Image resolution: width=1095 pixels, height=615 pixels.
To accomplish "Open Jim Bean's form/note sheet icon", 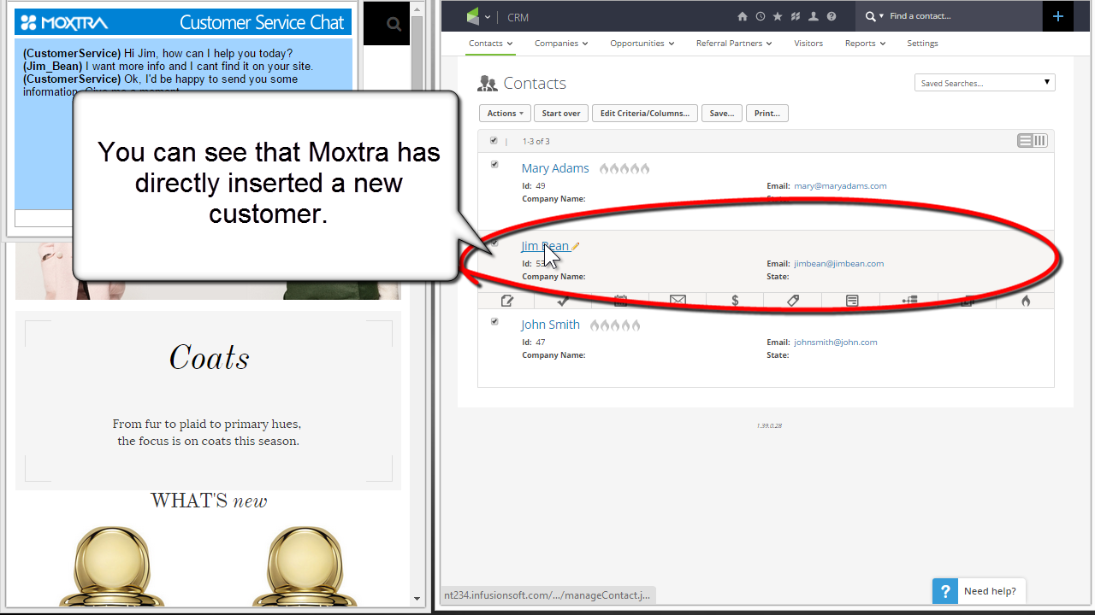I will click(x=852, y=301).
